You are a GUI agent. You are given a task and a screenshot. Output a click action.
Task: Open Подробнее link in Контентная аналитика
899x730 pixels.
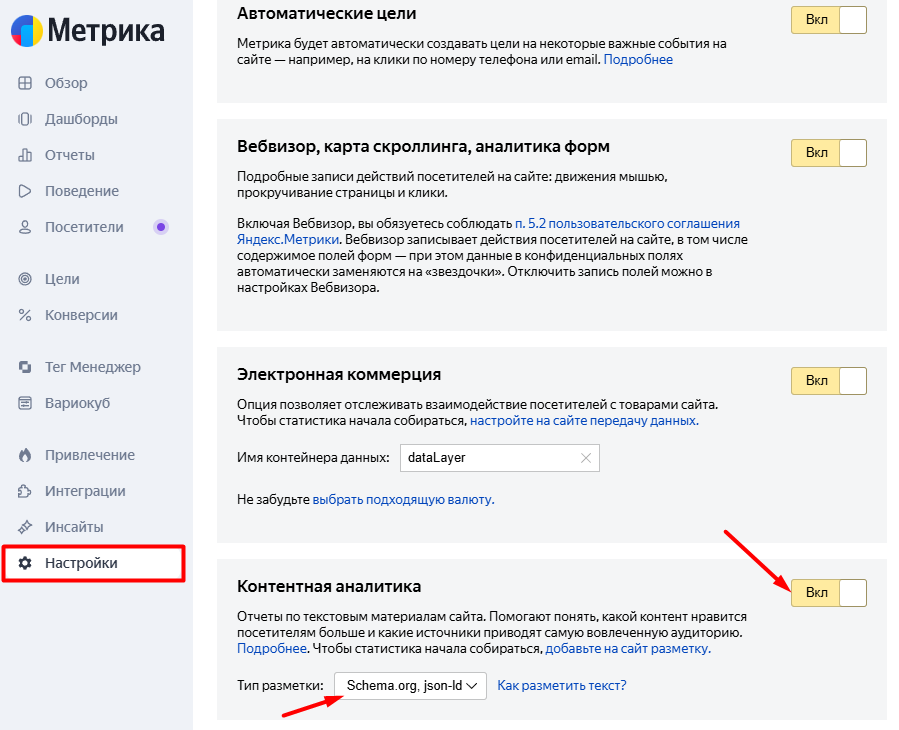tap(272, 649)
